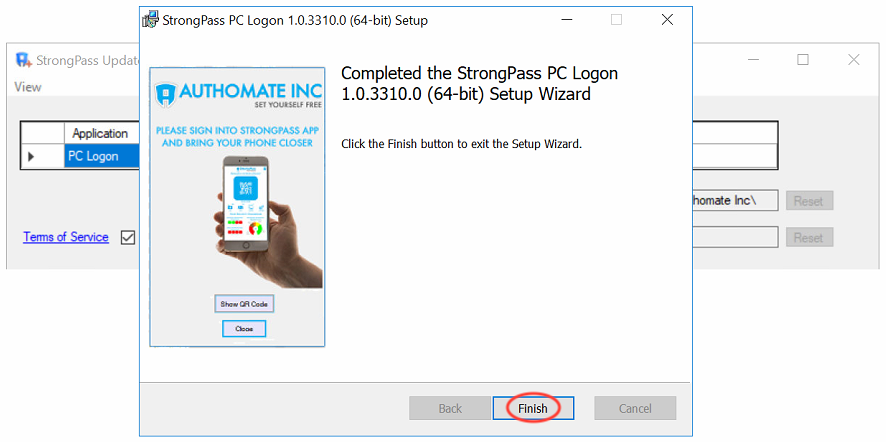Select the PC Logon row in Application table

[x=101, y=157]
